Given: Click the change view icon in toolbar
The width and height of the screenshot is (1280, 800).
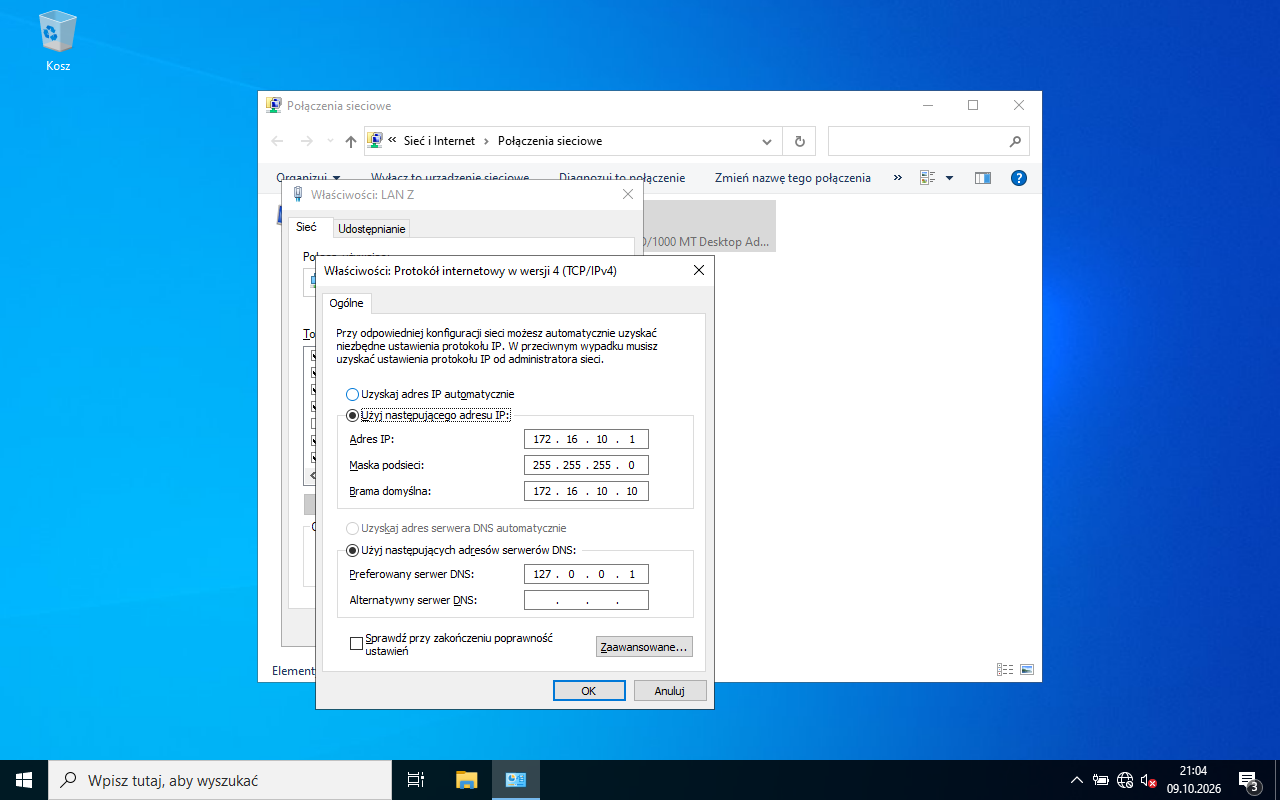Looking at the screenshot, I should coord(927,178).
